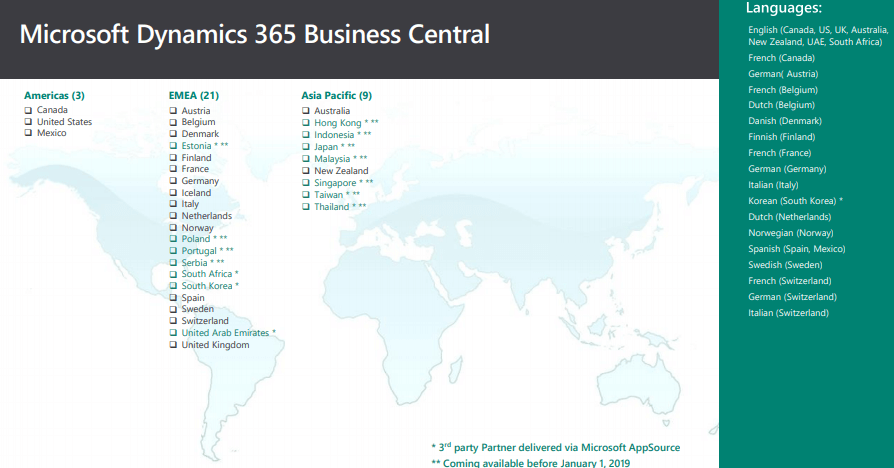This screenshot has width=894, height=468.
Task: Click the 'Spanish (Spain, Mexico)' language
Action: tap(797, 249)
